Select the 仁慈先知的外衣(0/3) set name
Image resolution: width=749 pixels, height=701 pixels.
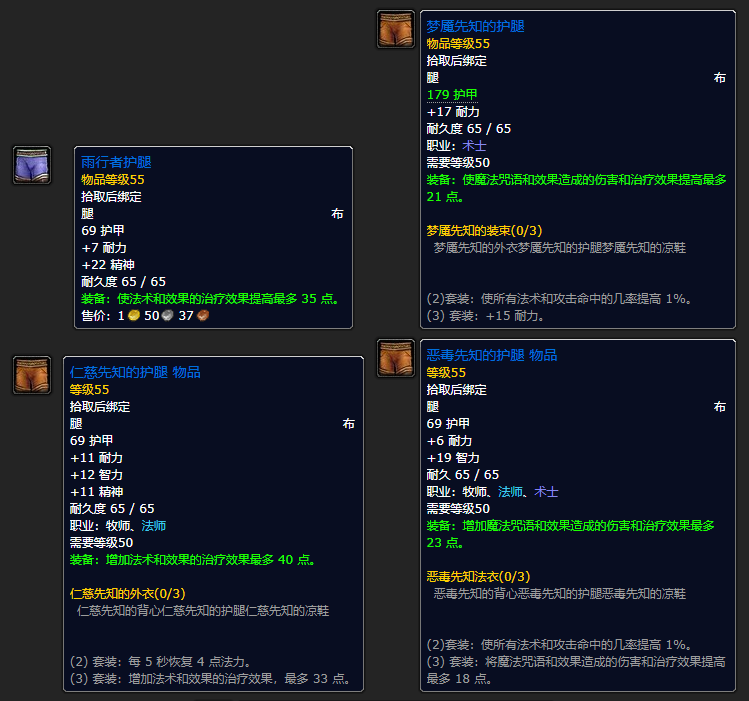pos(128,594)
